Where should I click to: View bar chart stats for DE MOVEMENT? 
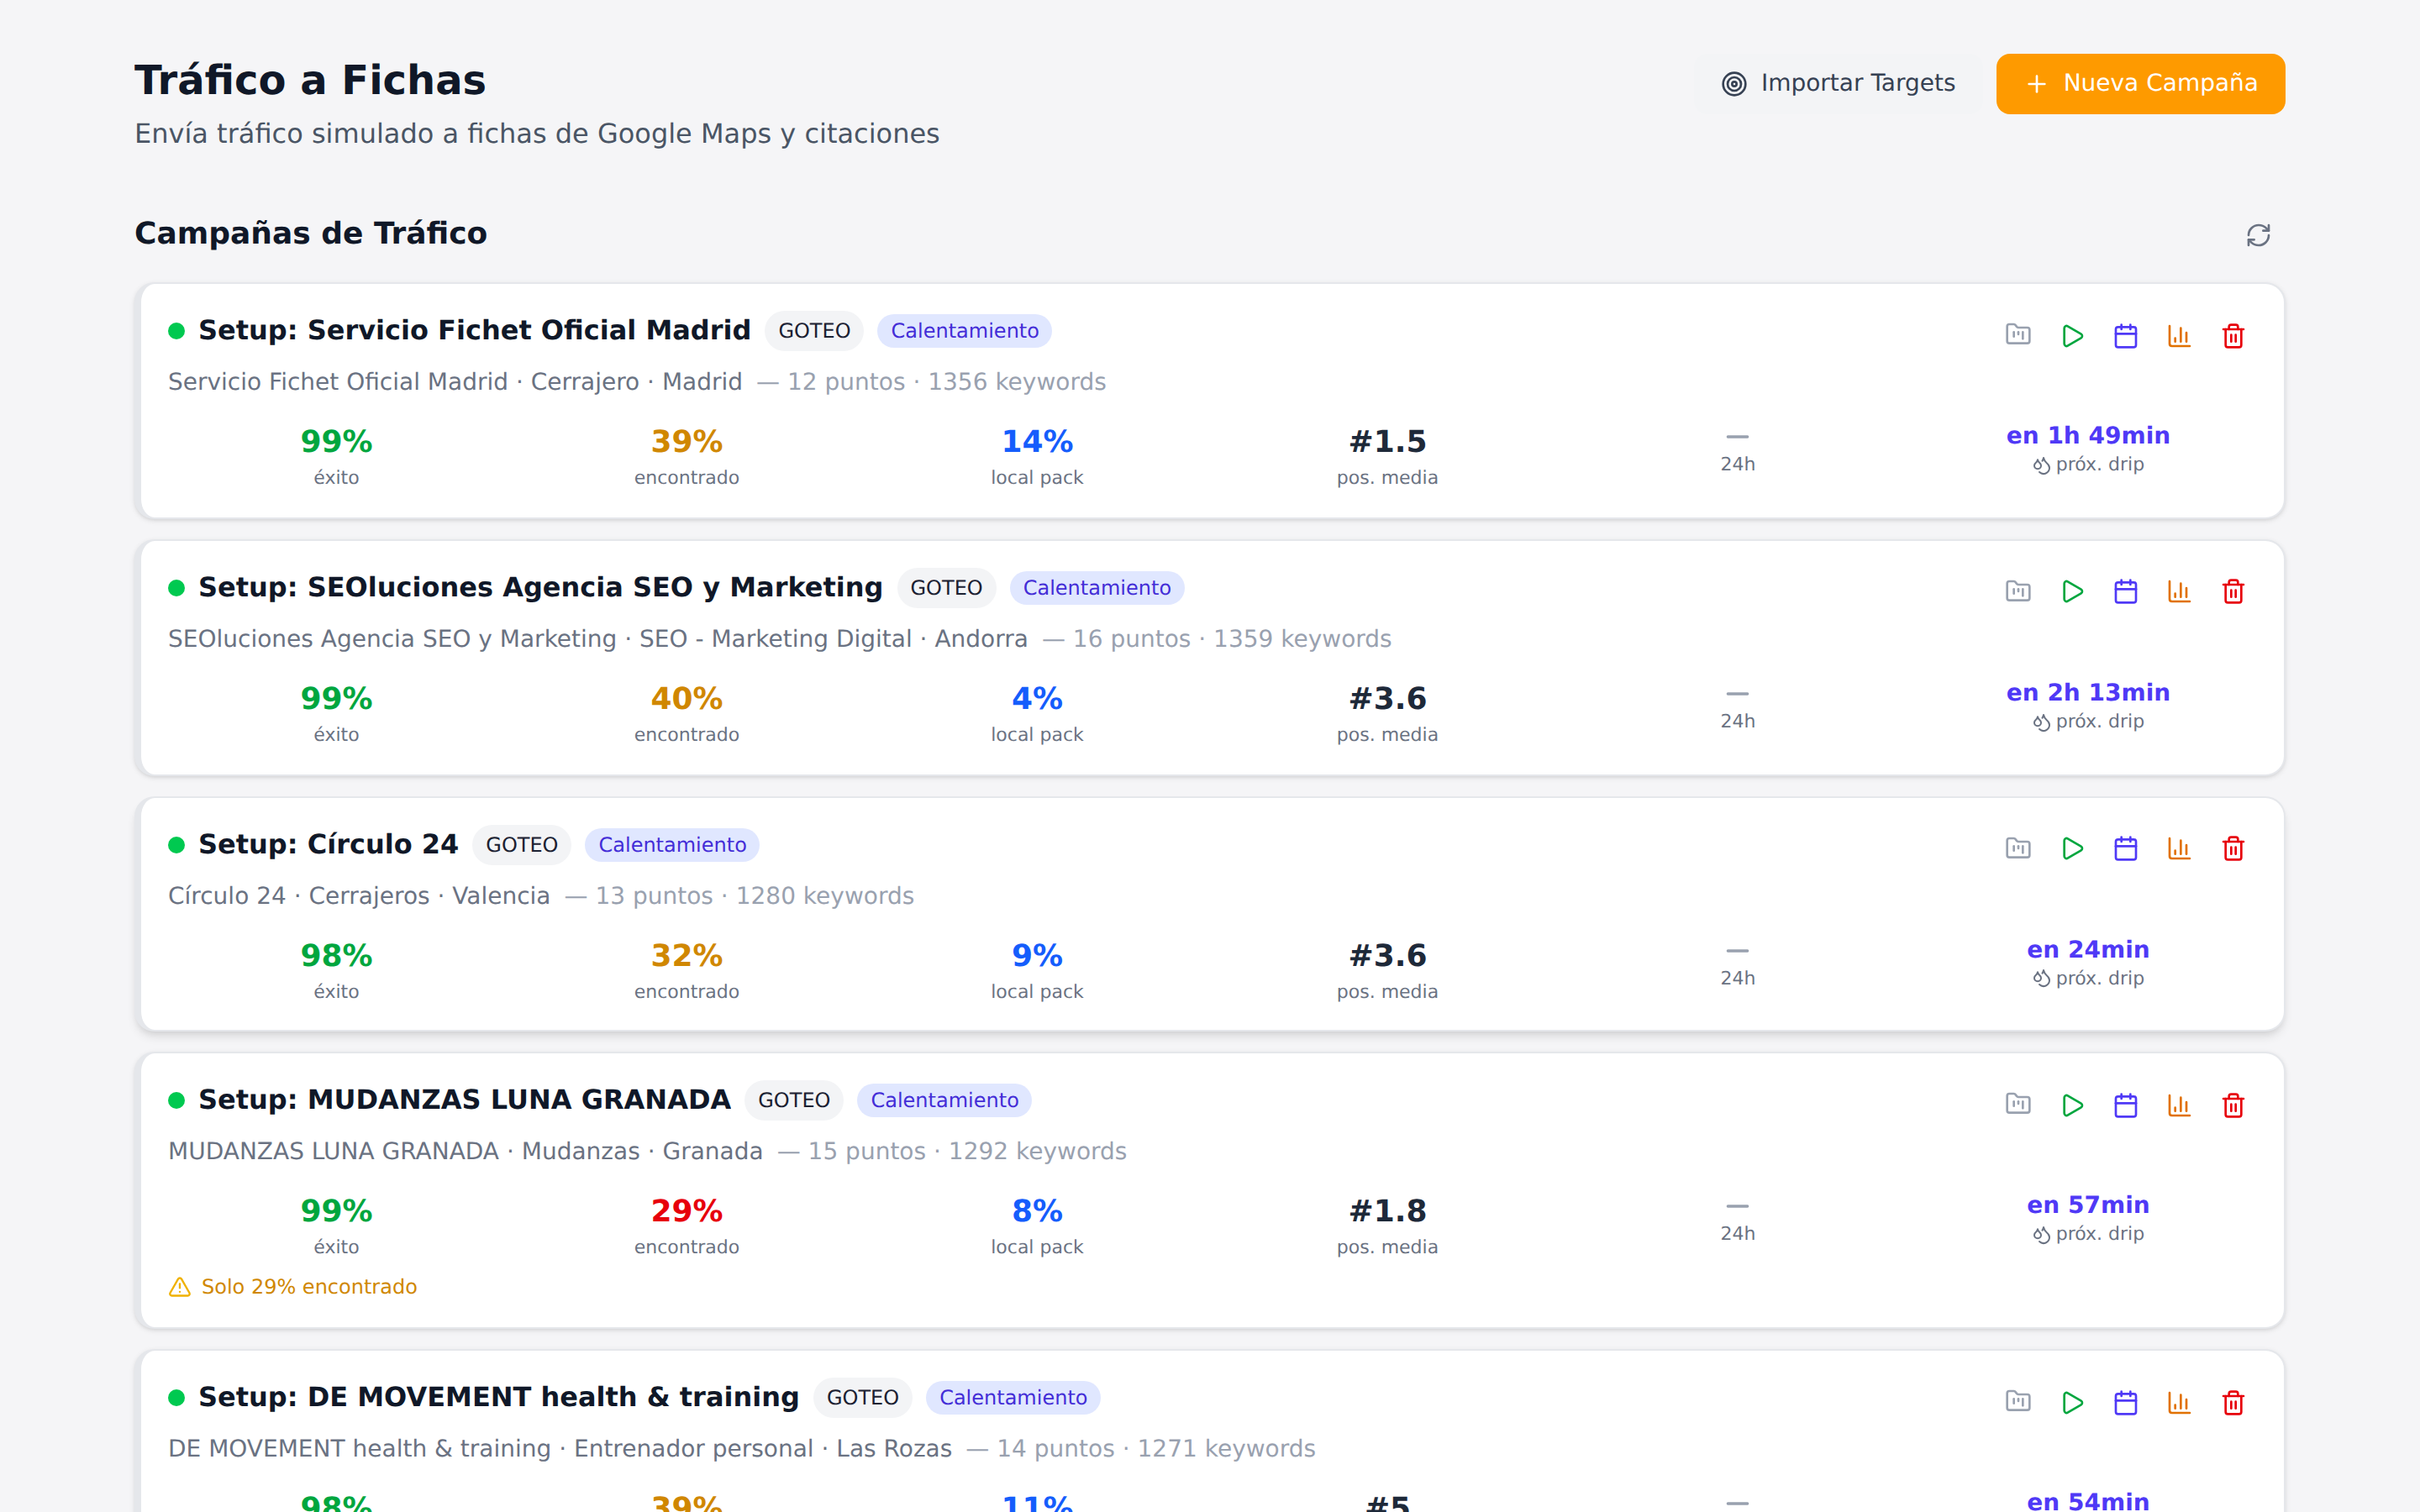click(2179, 1402)
